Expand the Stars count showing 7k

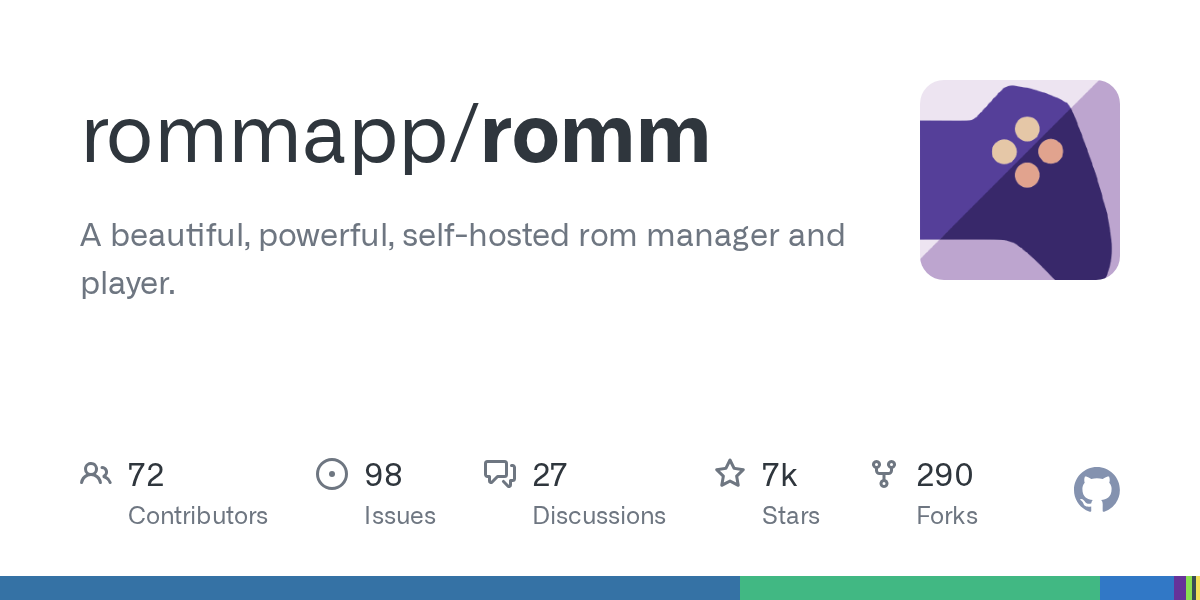(779, 475)
